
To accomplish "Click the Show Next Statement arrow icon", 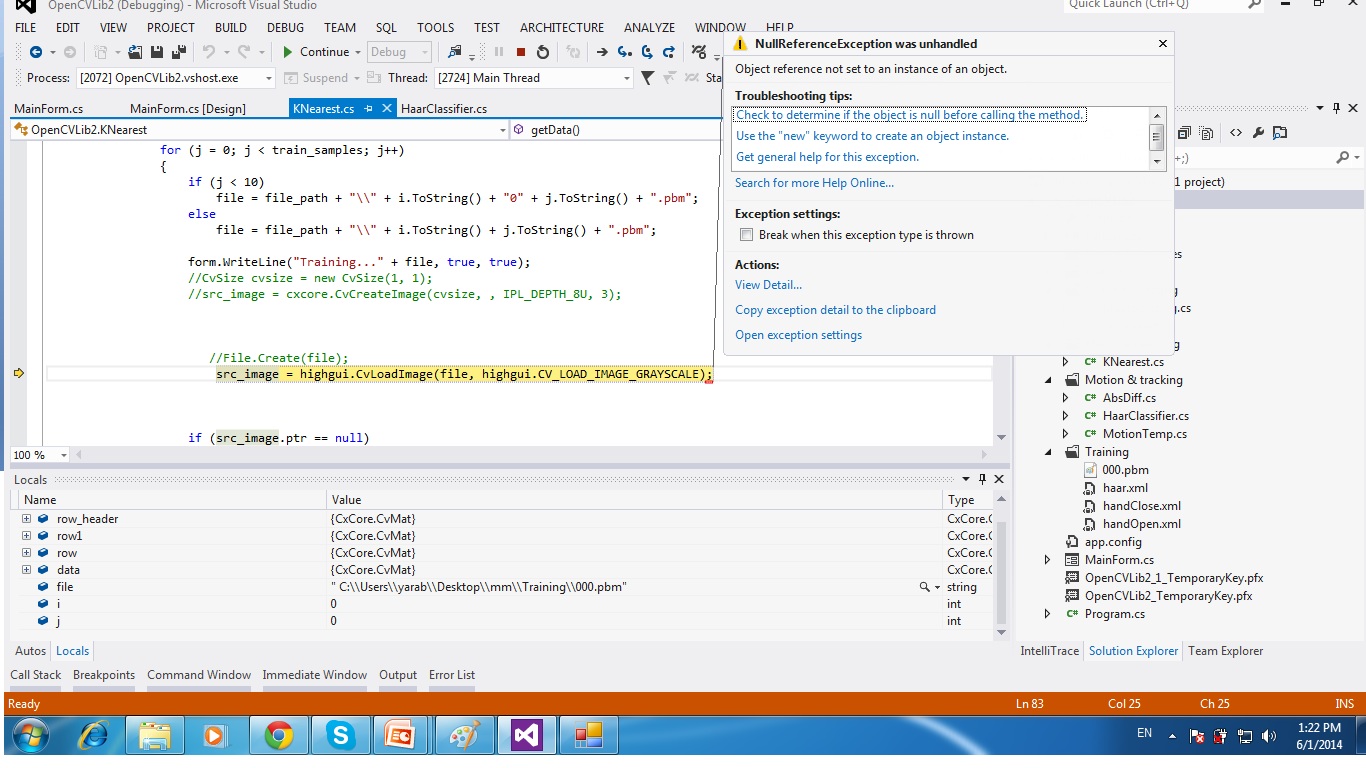I will click(x=602, y=52).
